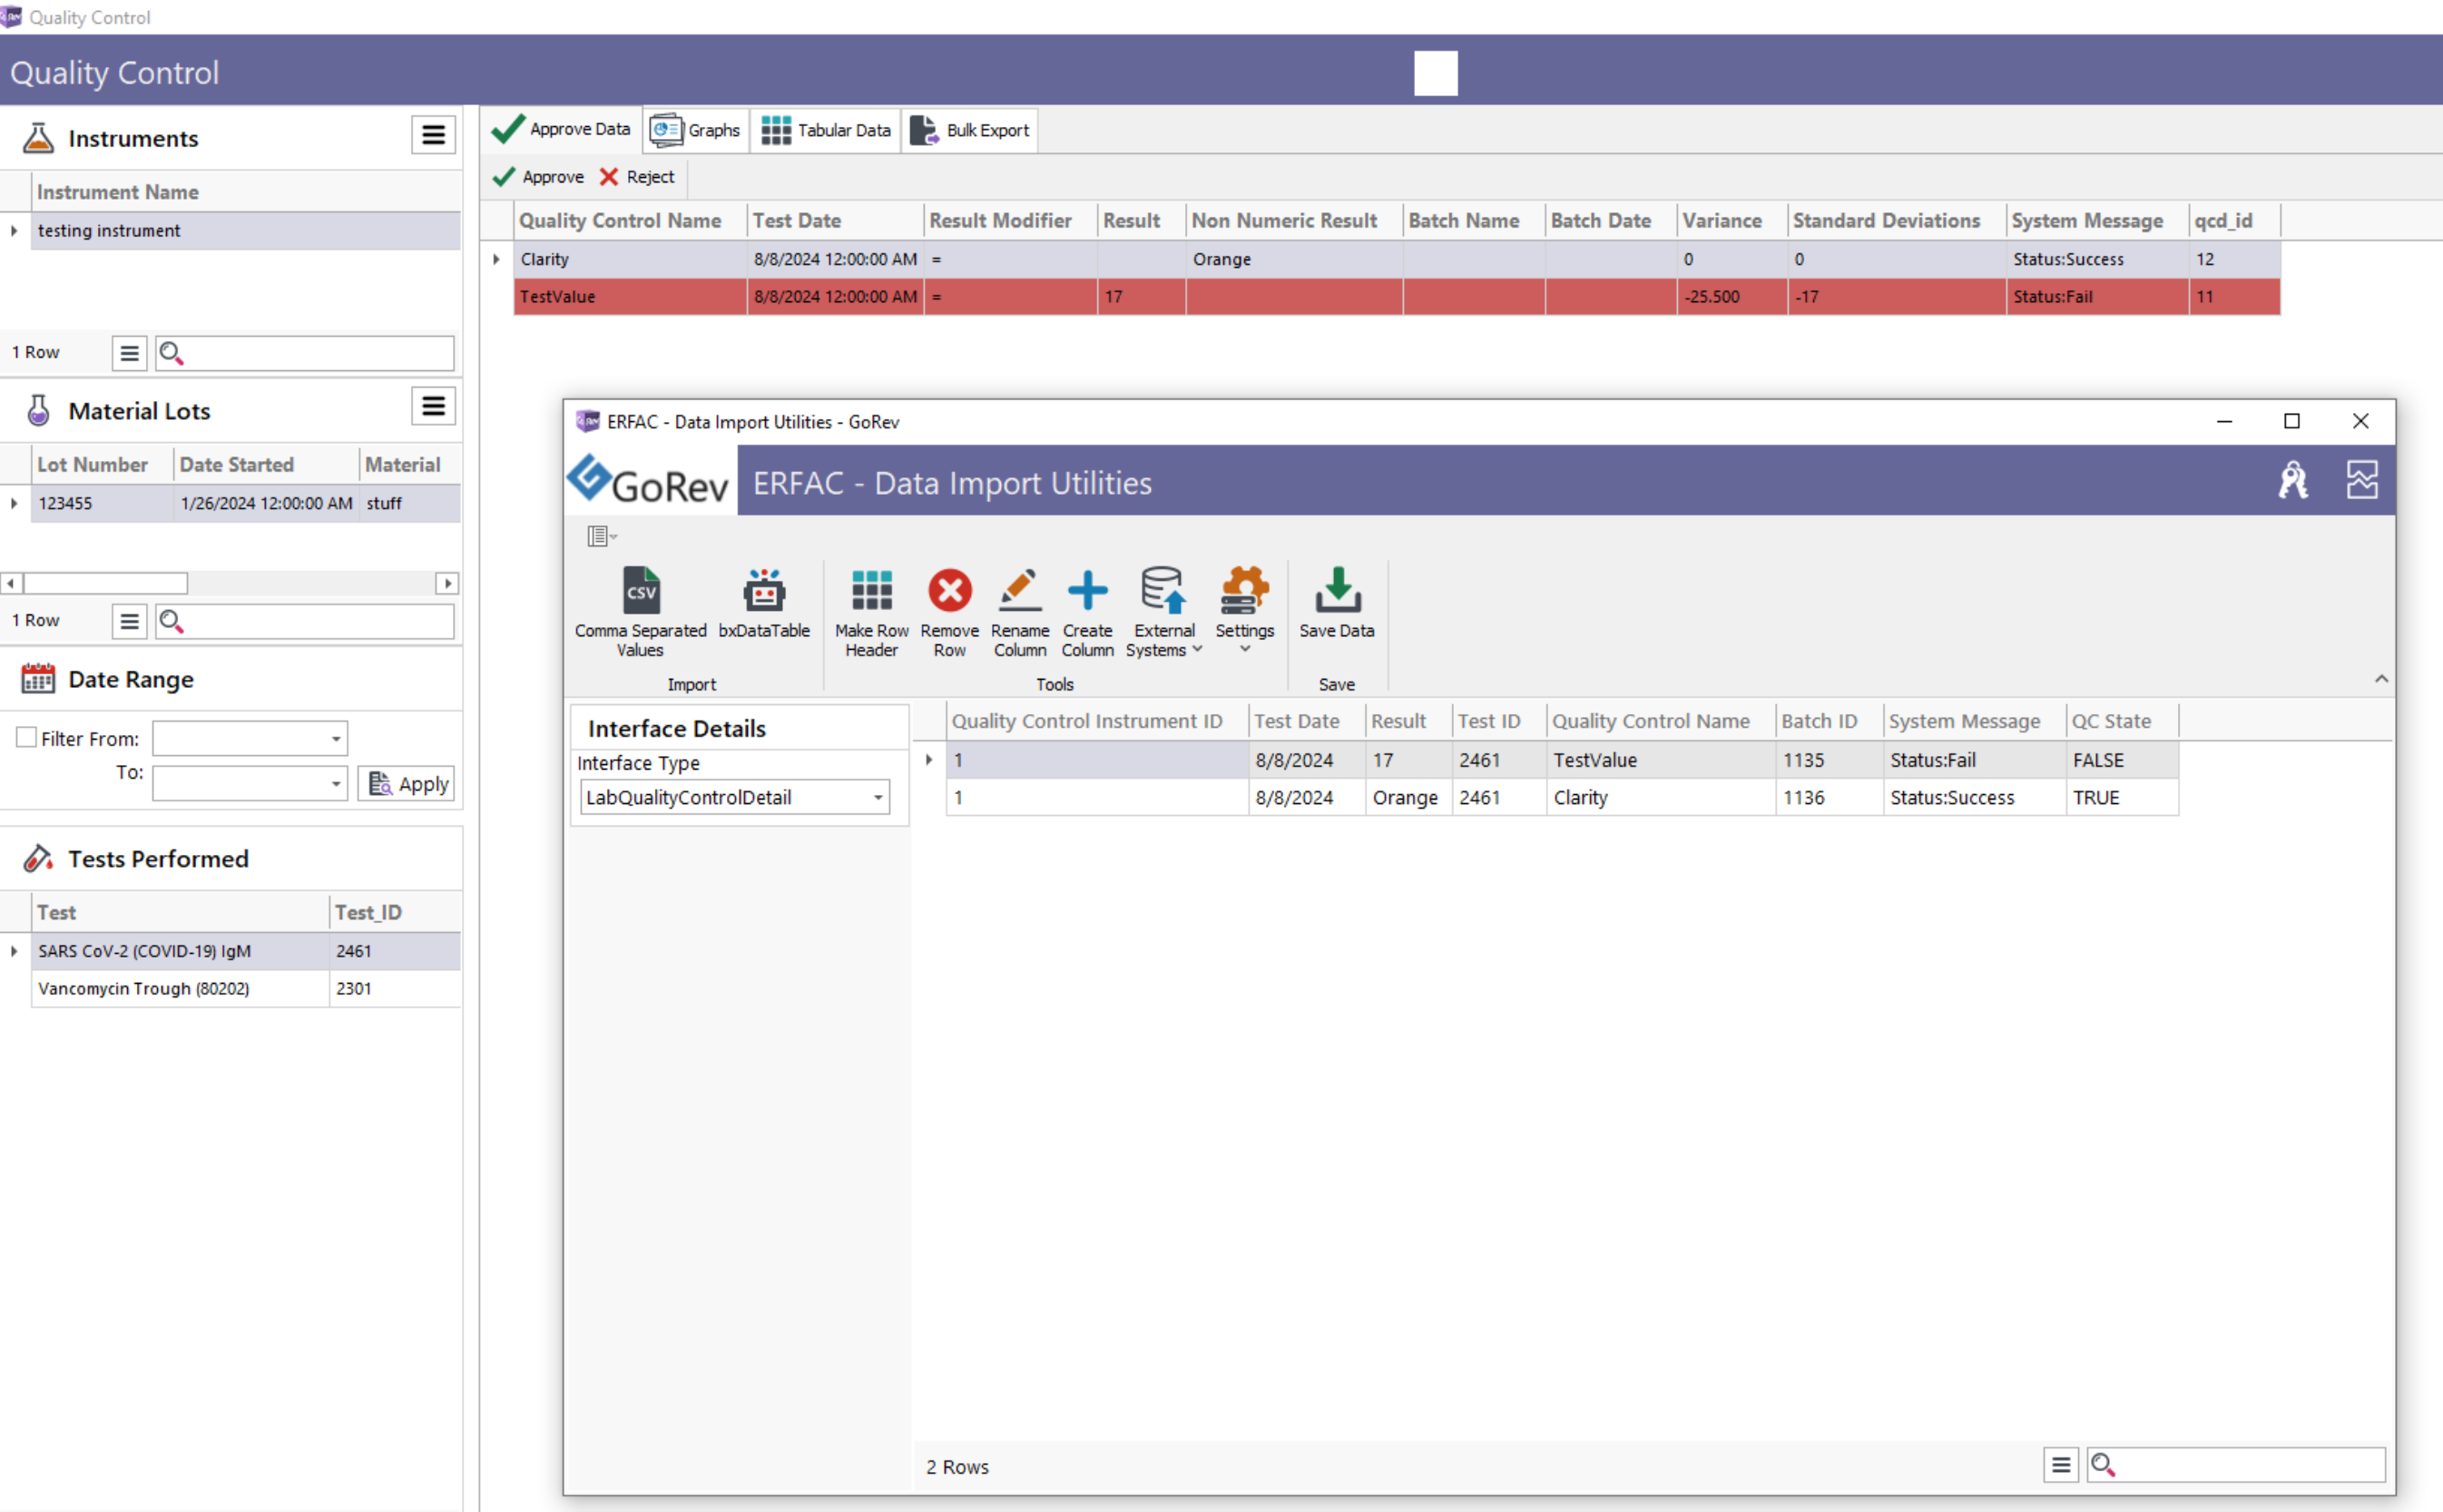Click the Save Data icon
Screen dimensions: 2443x1512
click(x=1337, y=590)
